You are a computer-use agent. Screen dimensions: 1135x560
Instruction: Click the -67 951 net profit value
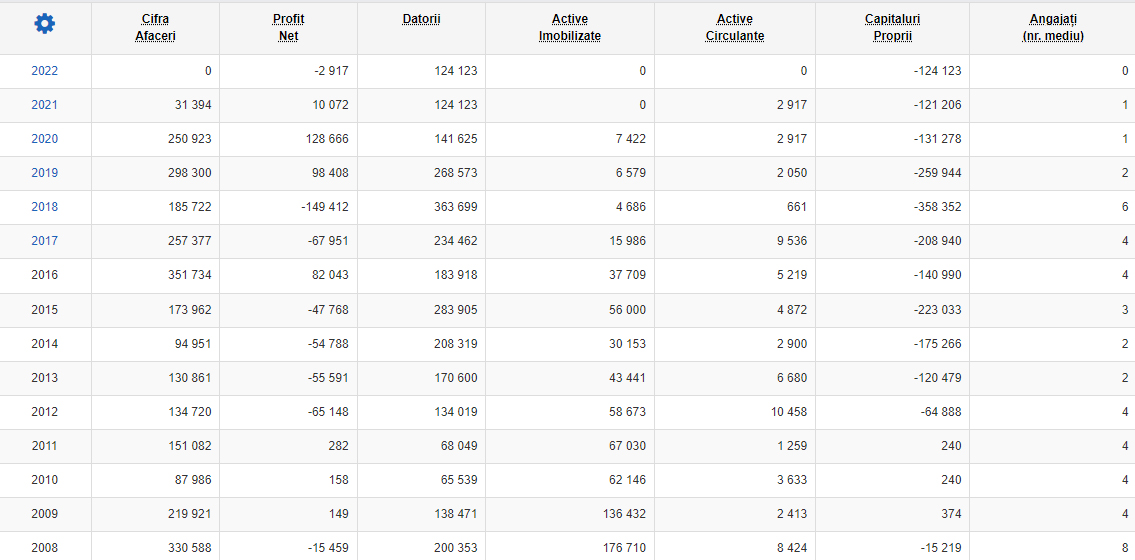click(x=326, y=241)
